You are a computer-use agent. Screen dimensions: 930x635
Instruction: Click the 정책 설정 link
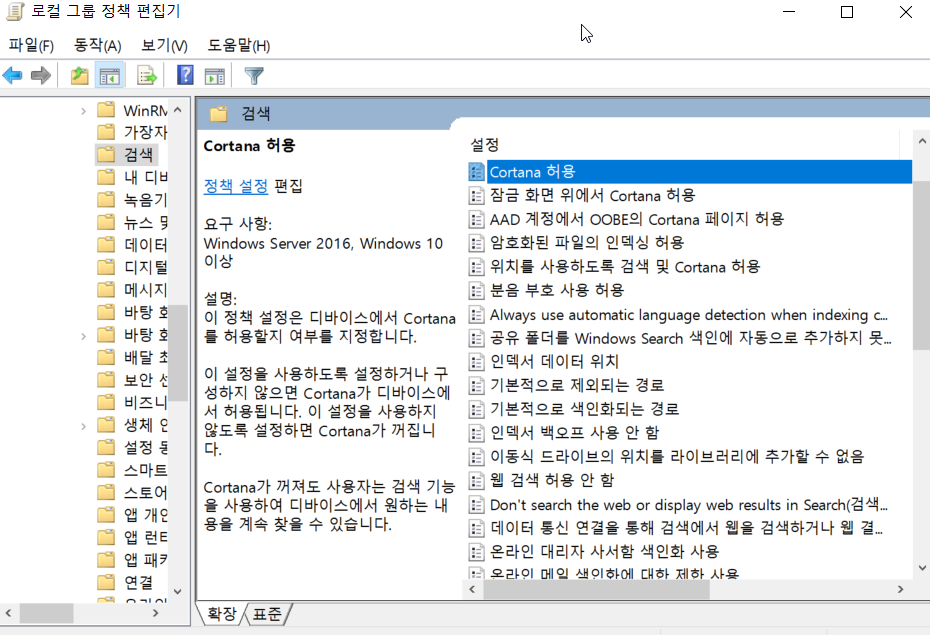tap(235, 186)
